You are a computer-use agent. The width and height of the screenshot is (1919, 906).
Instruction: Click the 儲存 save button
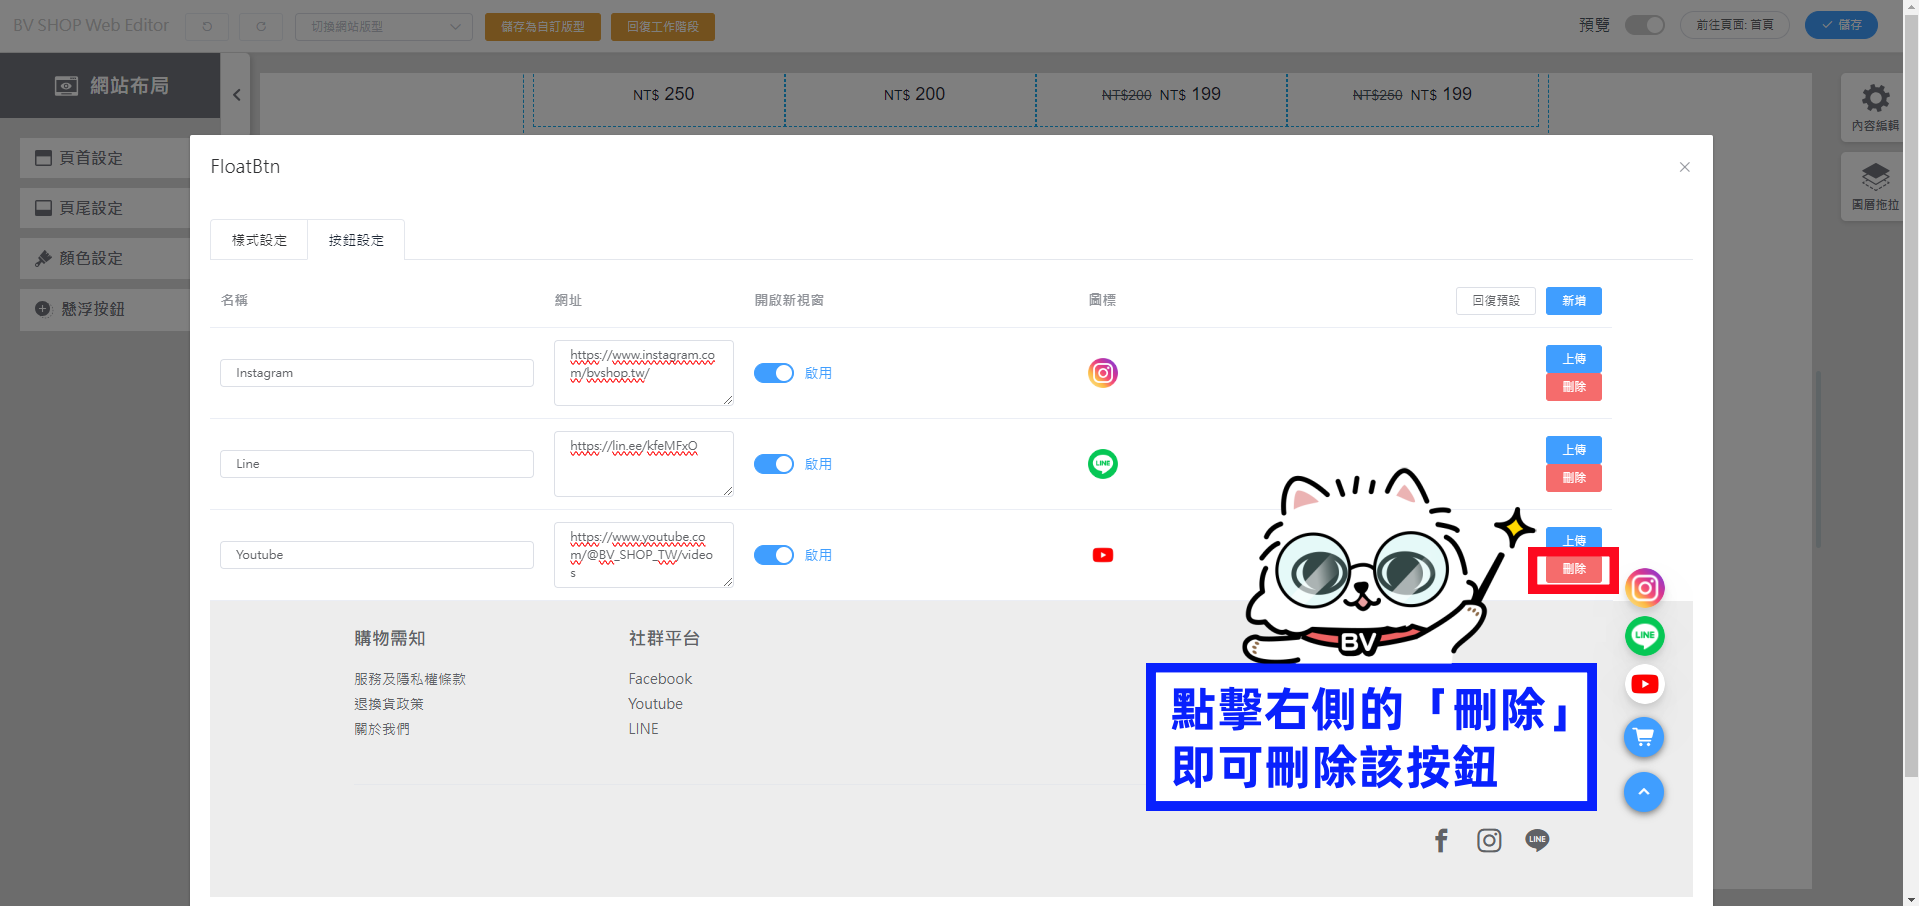tap(1841, 25)
